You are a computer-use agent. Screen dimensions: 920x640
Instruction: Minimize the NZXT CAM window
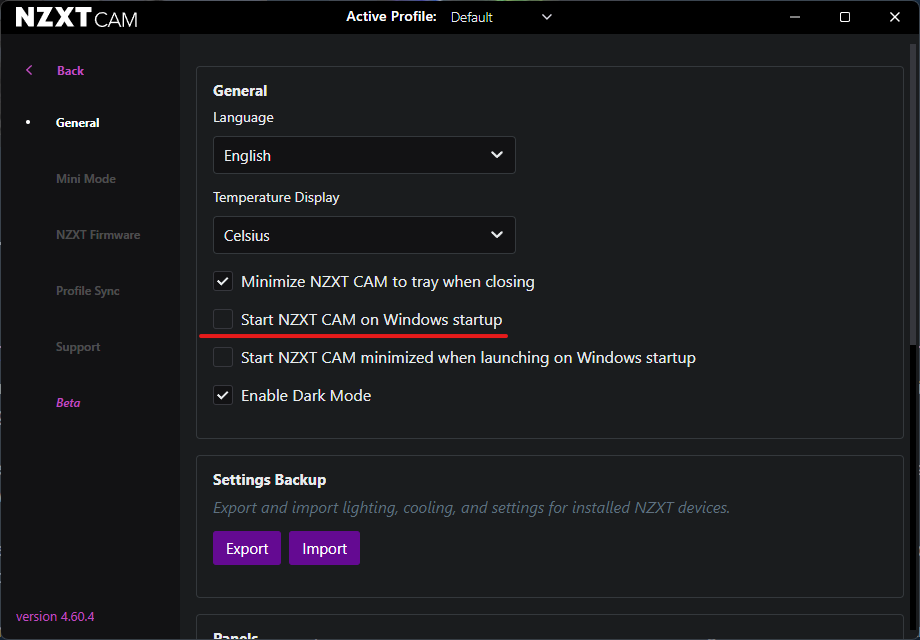pos(795,17)
